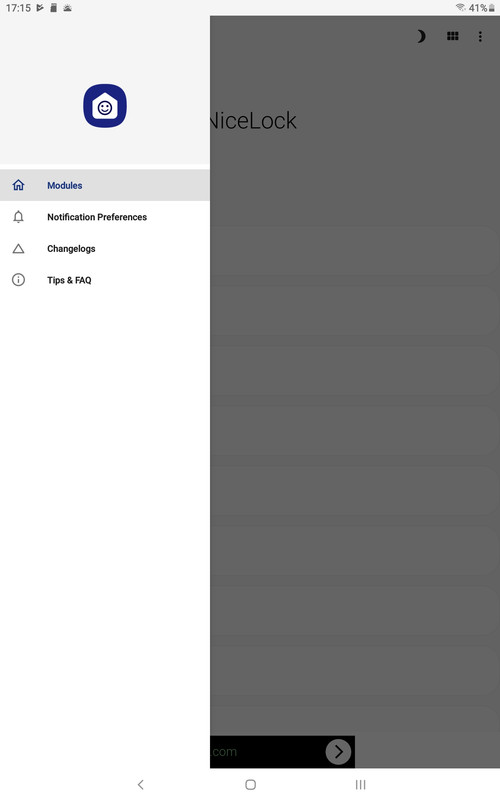
Task: Tap the Wi-Fi status icon
Action: [461, 7]
